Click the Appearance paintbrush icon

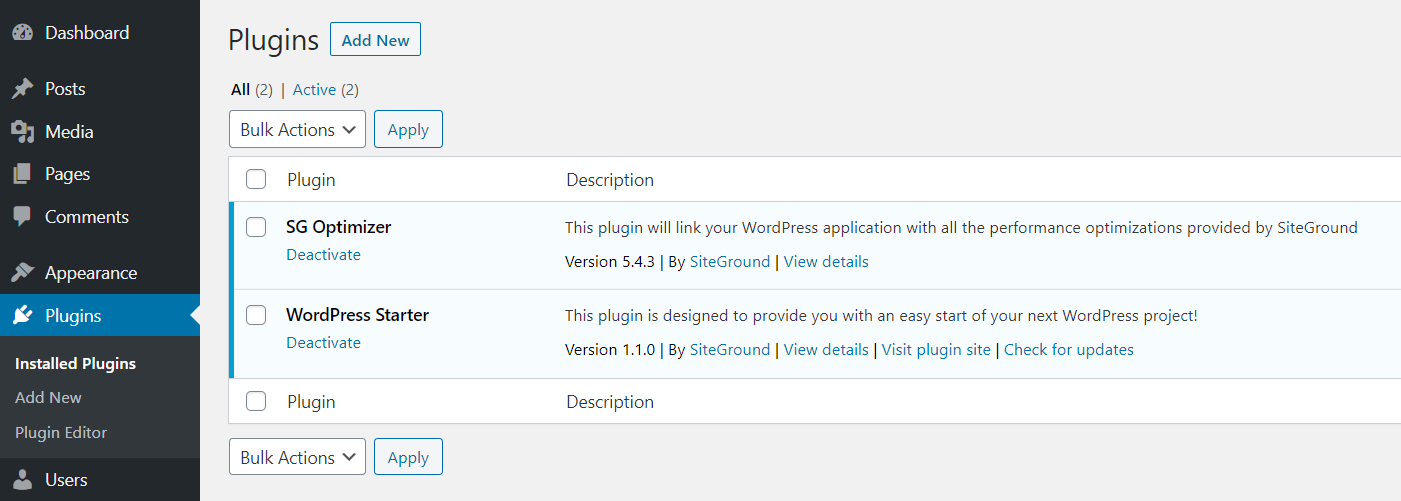(23, 273)
